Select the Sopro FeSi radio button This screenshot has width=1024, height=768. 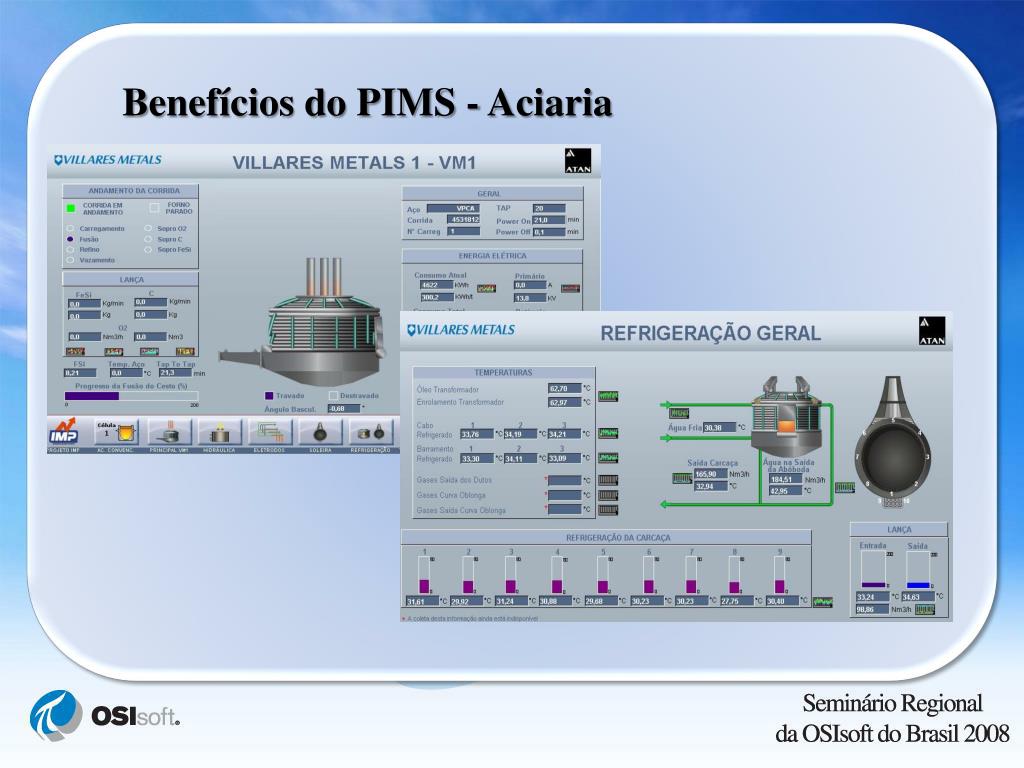click(148, 249)
